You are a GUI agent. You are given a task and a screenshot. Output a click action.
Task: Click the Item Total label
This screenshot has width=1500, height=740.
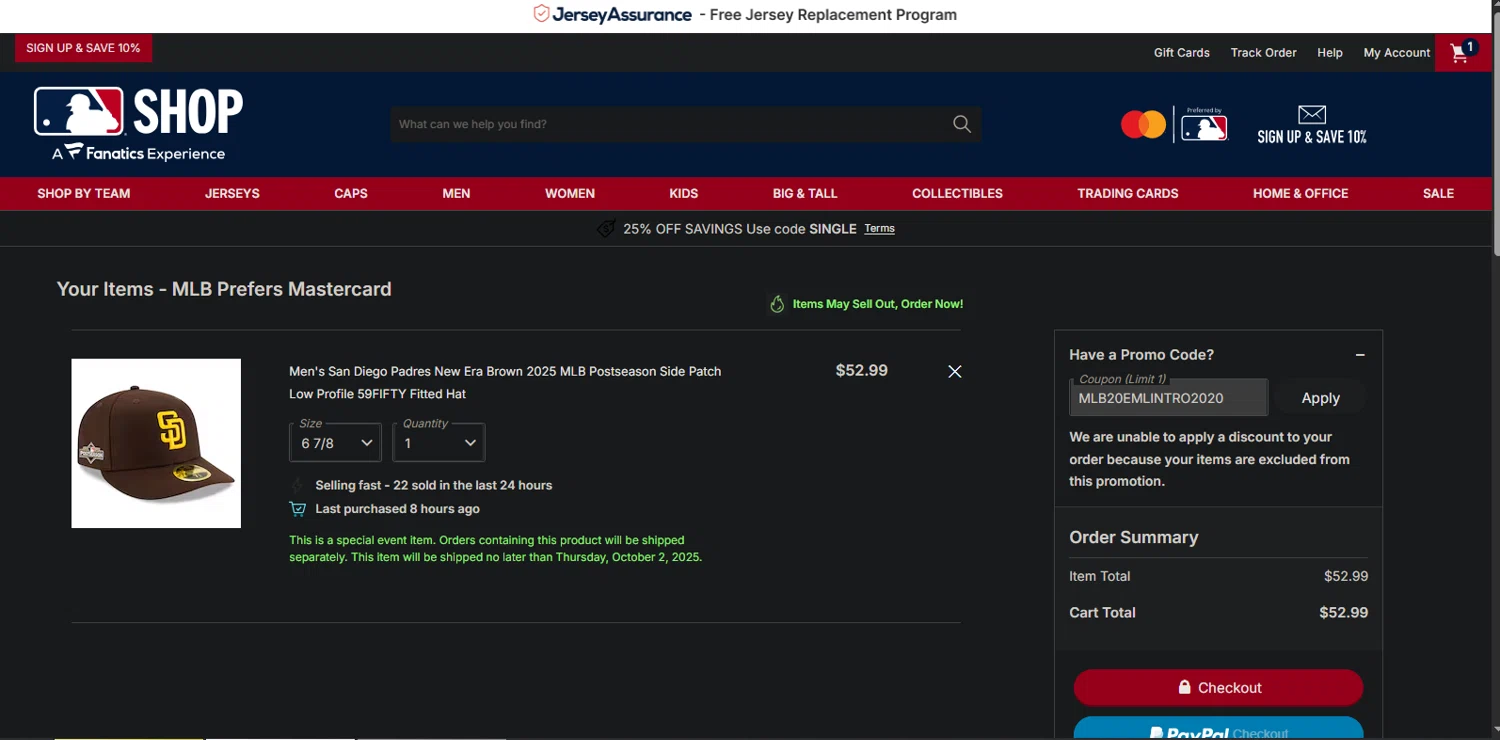1100,576
